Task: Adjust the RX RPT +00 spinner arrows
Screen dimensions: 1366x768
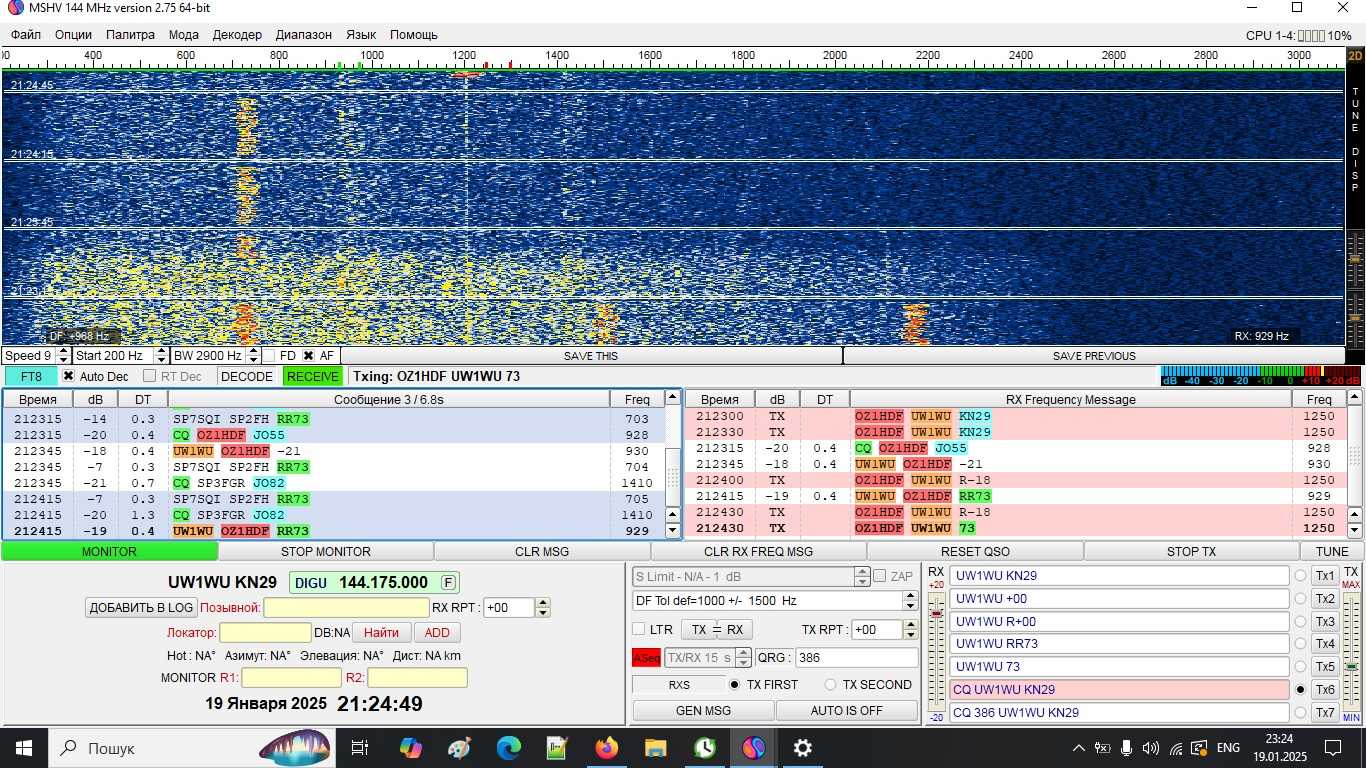Action: pyautogui.click(x=543, y=608)
